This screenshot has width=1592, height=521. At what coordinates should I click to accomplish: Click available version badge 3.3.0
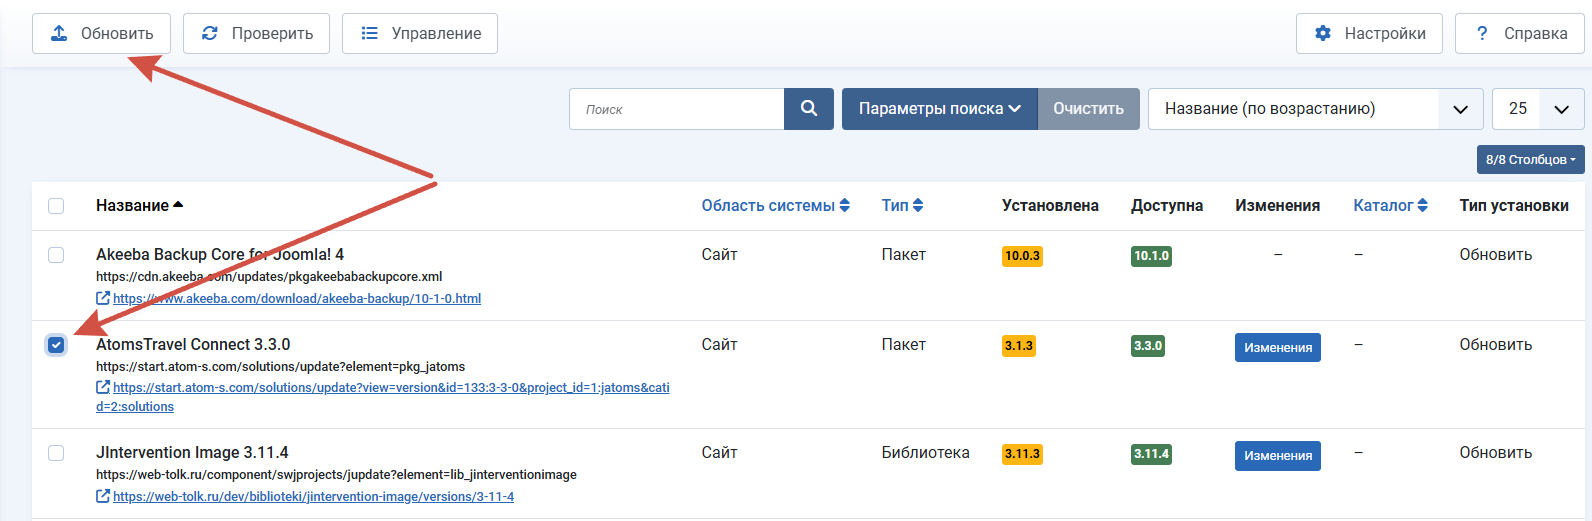(x=1148, y=346)
